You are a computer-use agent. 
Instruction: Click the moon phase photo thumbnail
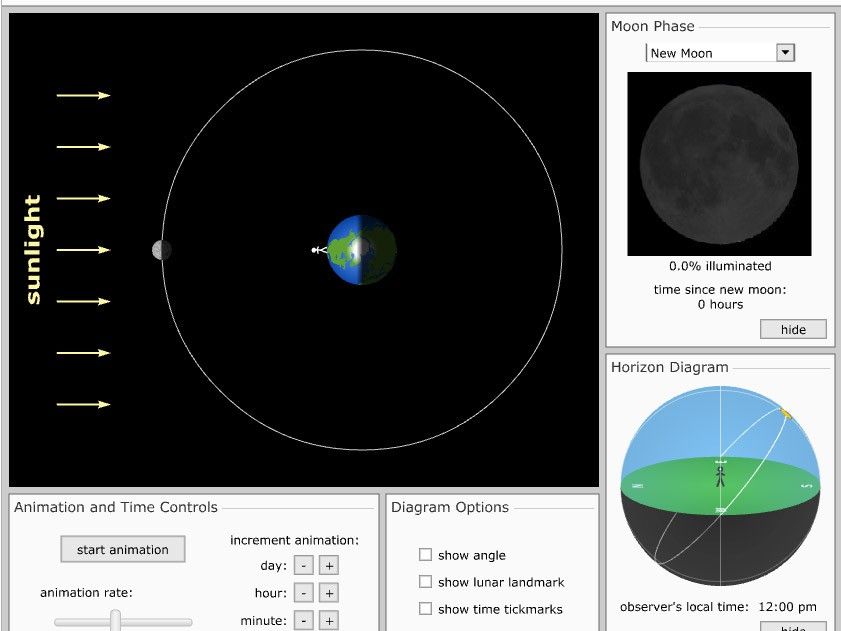click(x=718, y=163)
